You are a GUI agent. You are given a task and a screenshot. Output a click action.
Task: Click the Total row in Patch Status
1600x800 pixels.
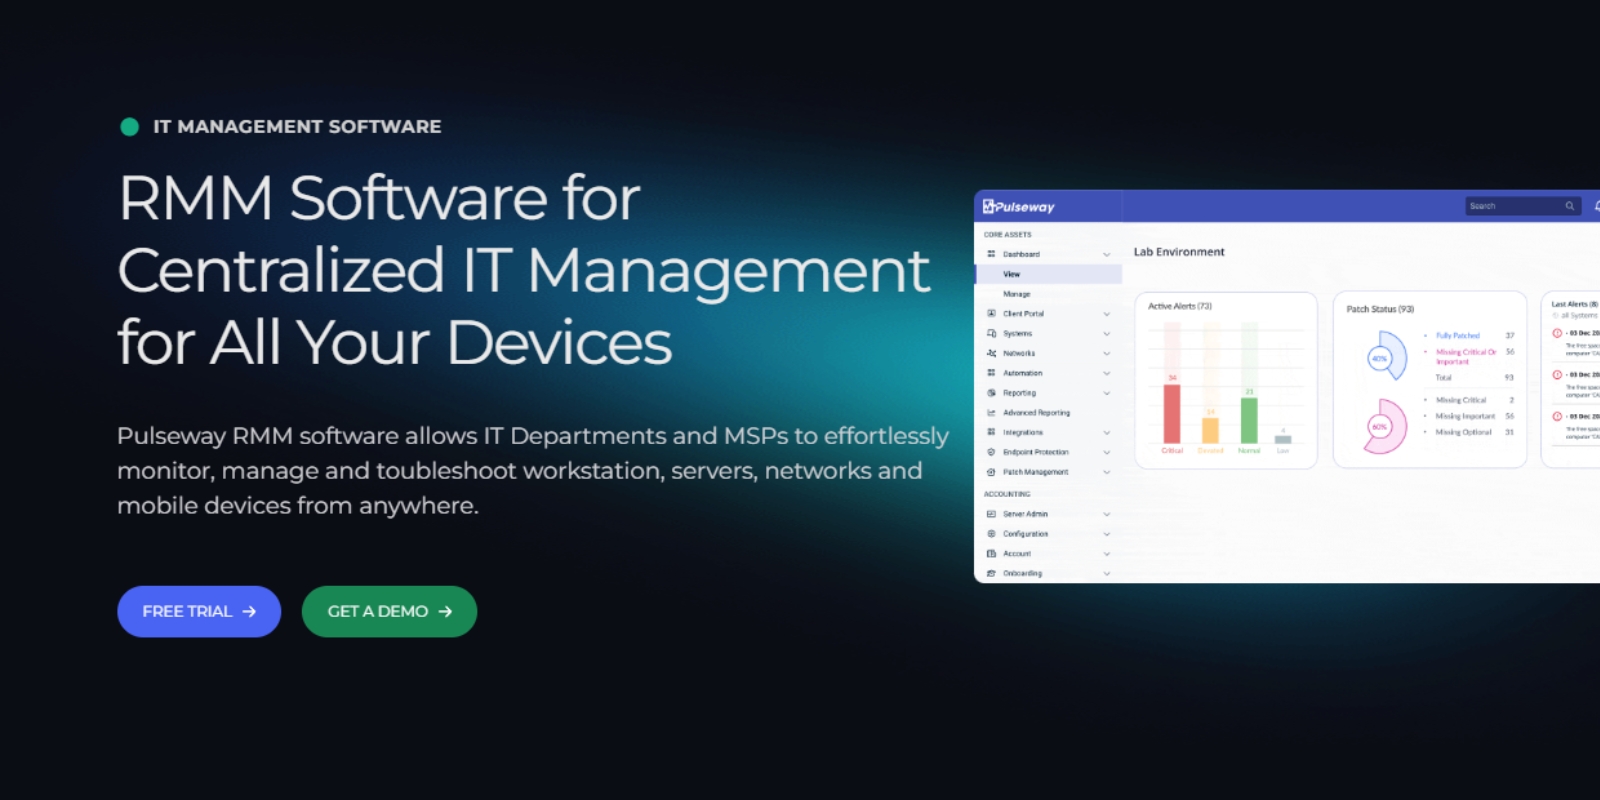pyautogui.click(x=1474, y=378)
